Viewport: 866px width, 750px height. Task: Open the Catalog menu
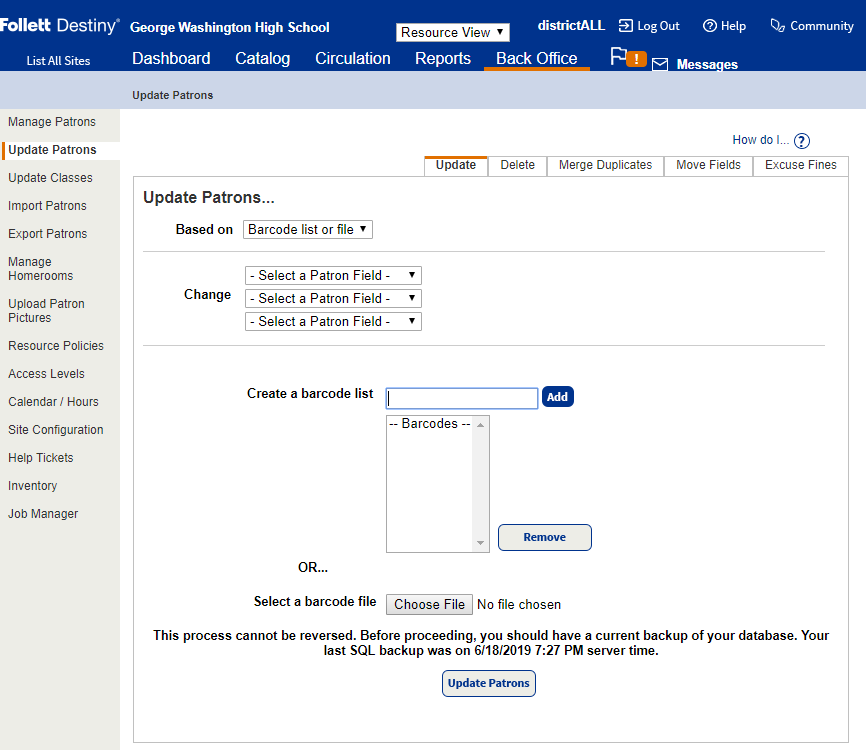pos(262,58)
